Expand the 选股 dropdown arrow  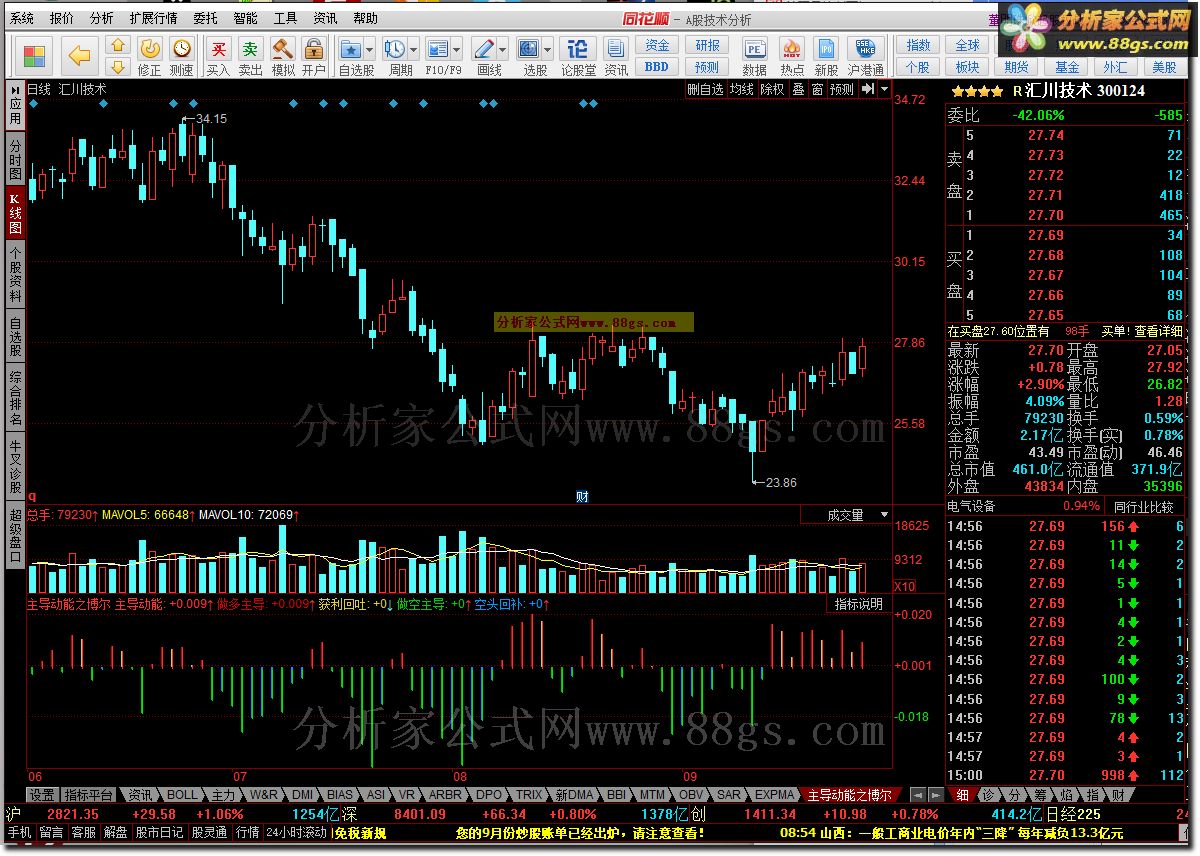coord(549,48)
